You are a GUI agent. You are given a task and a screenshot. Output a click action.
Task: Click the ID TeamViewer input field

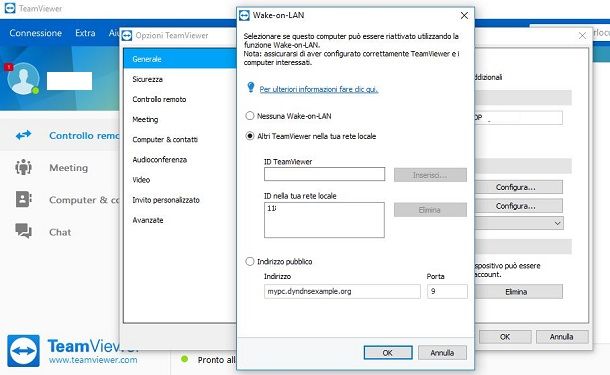pyautogui.click(x=324, y=174)
